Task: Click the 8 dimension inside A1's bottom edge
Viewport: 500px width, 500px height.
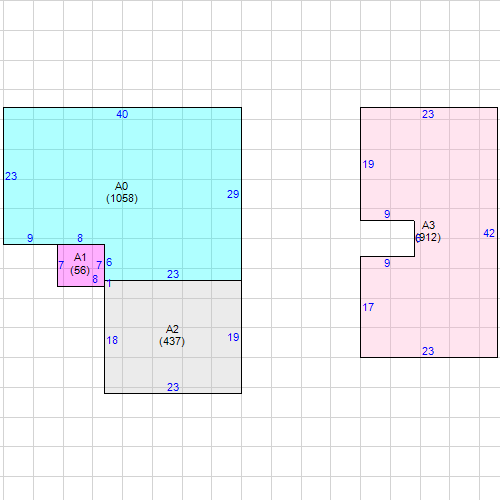Action: [x=95, y=279]
